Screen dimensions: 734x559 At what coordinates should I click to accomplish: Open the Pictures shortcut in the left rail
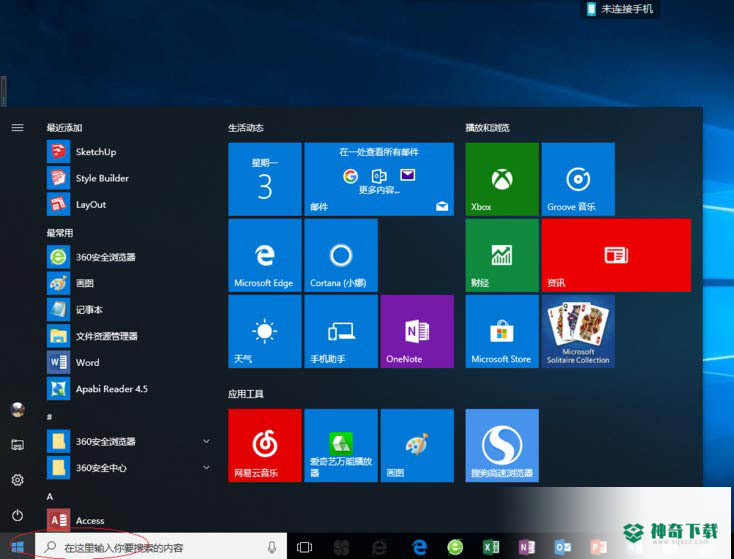pos(17,445)
